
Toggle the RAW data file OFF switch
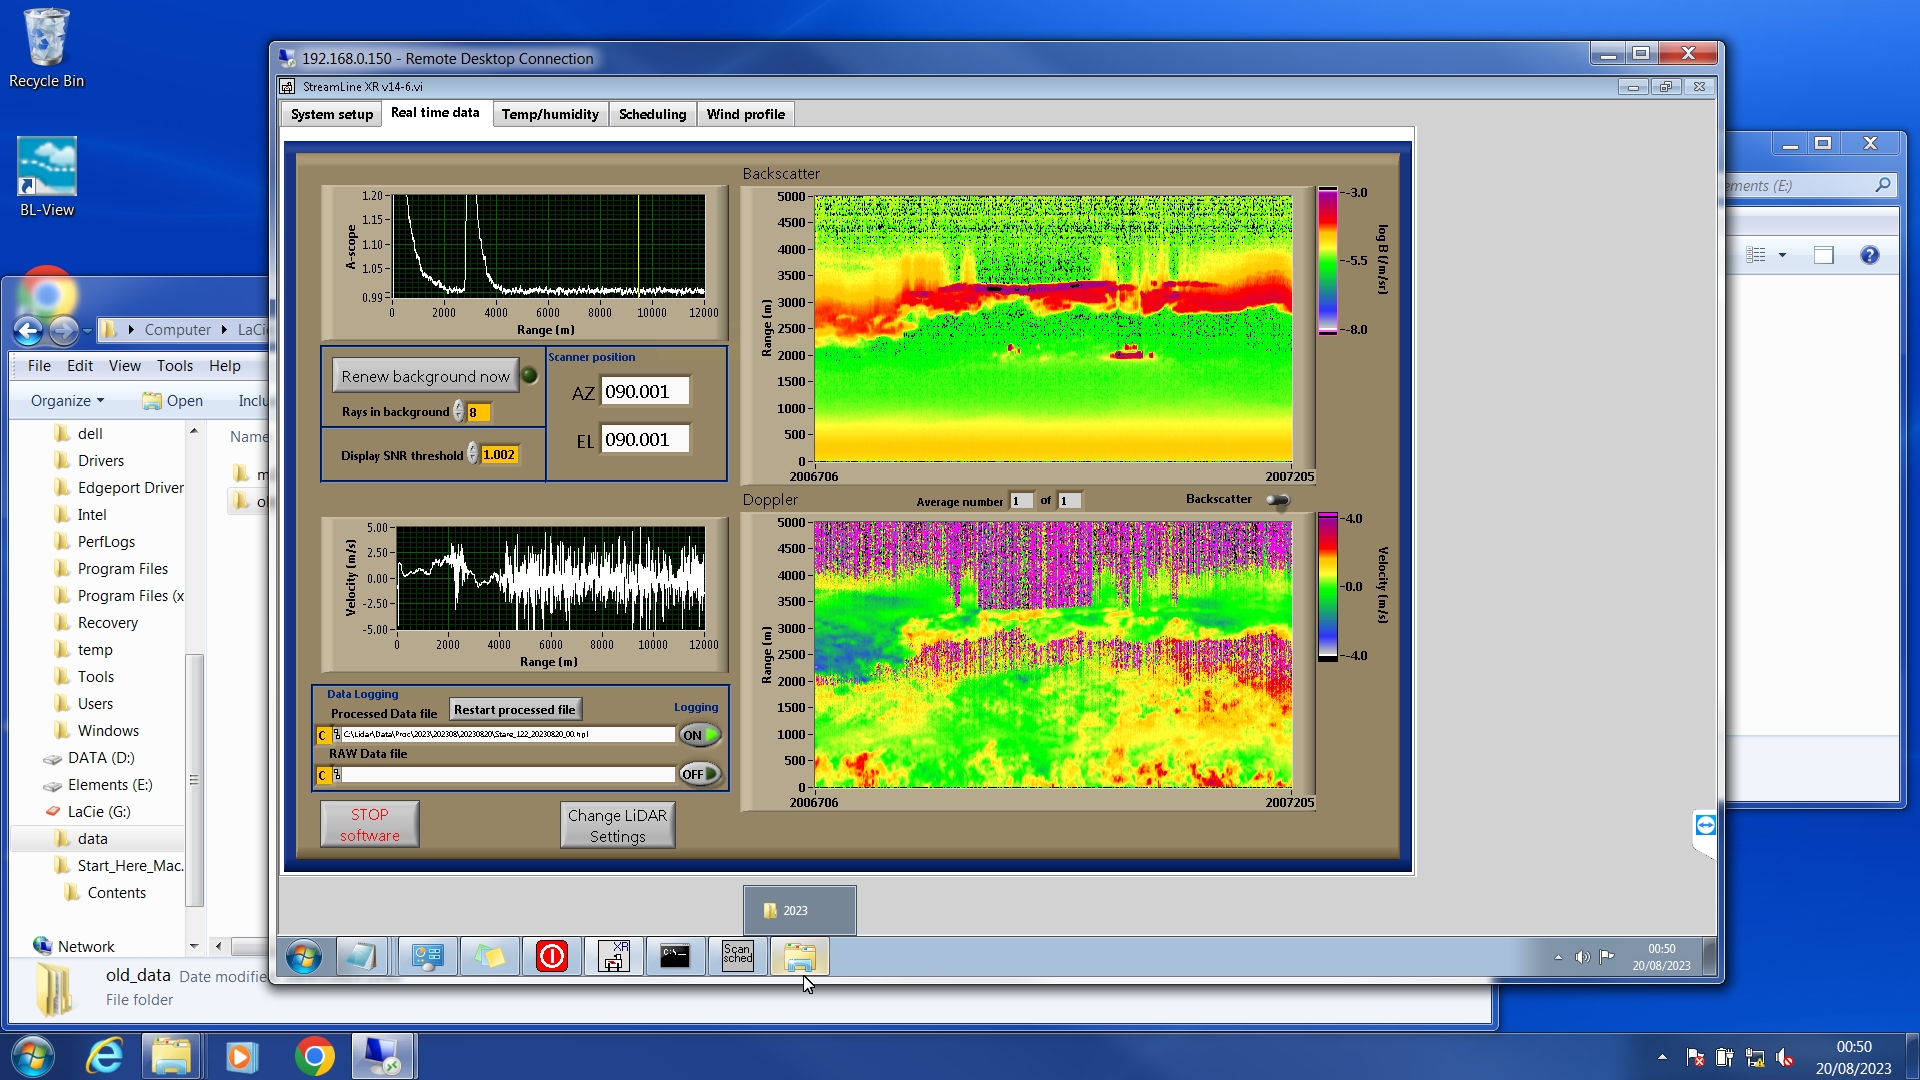click(700, 774)
